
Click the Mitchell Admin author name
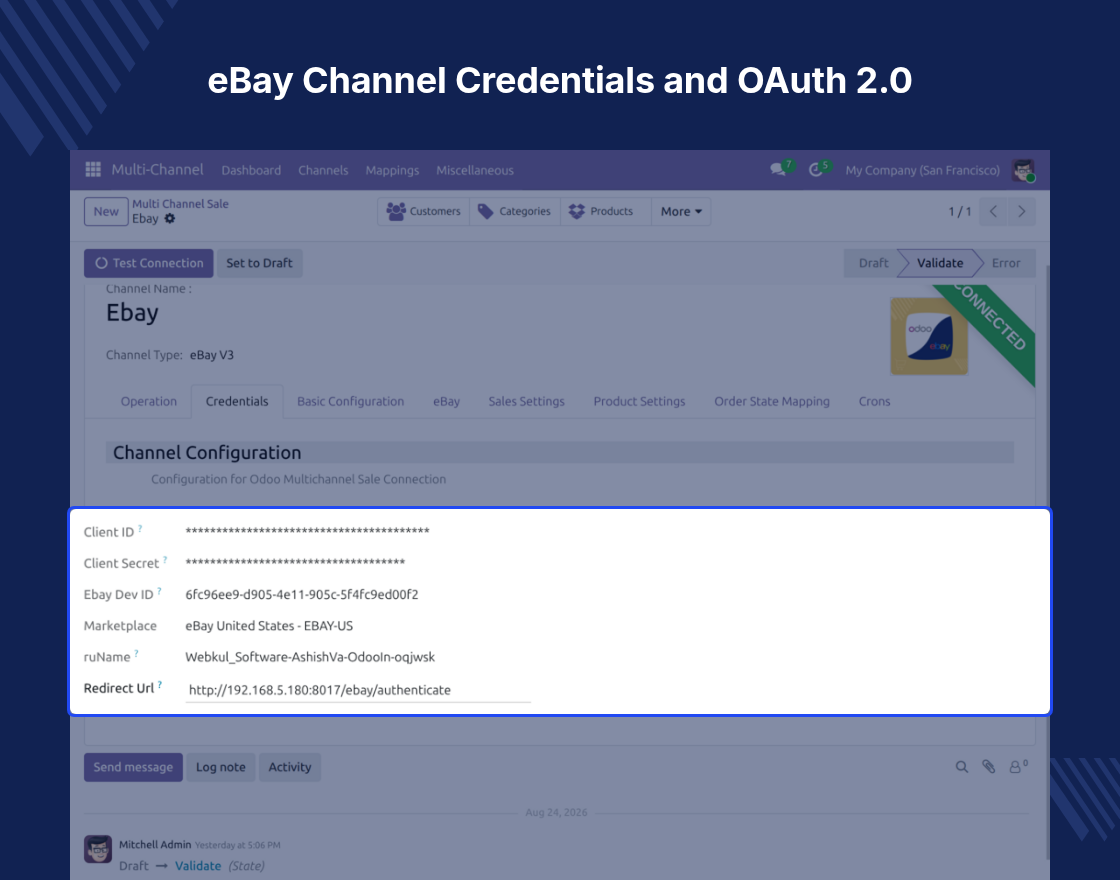click(x=155, y=844)
